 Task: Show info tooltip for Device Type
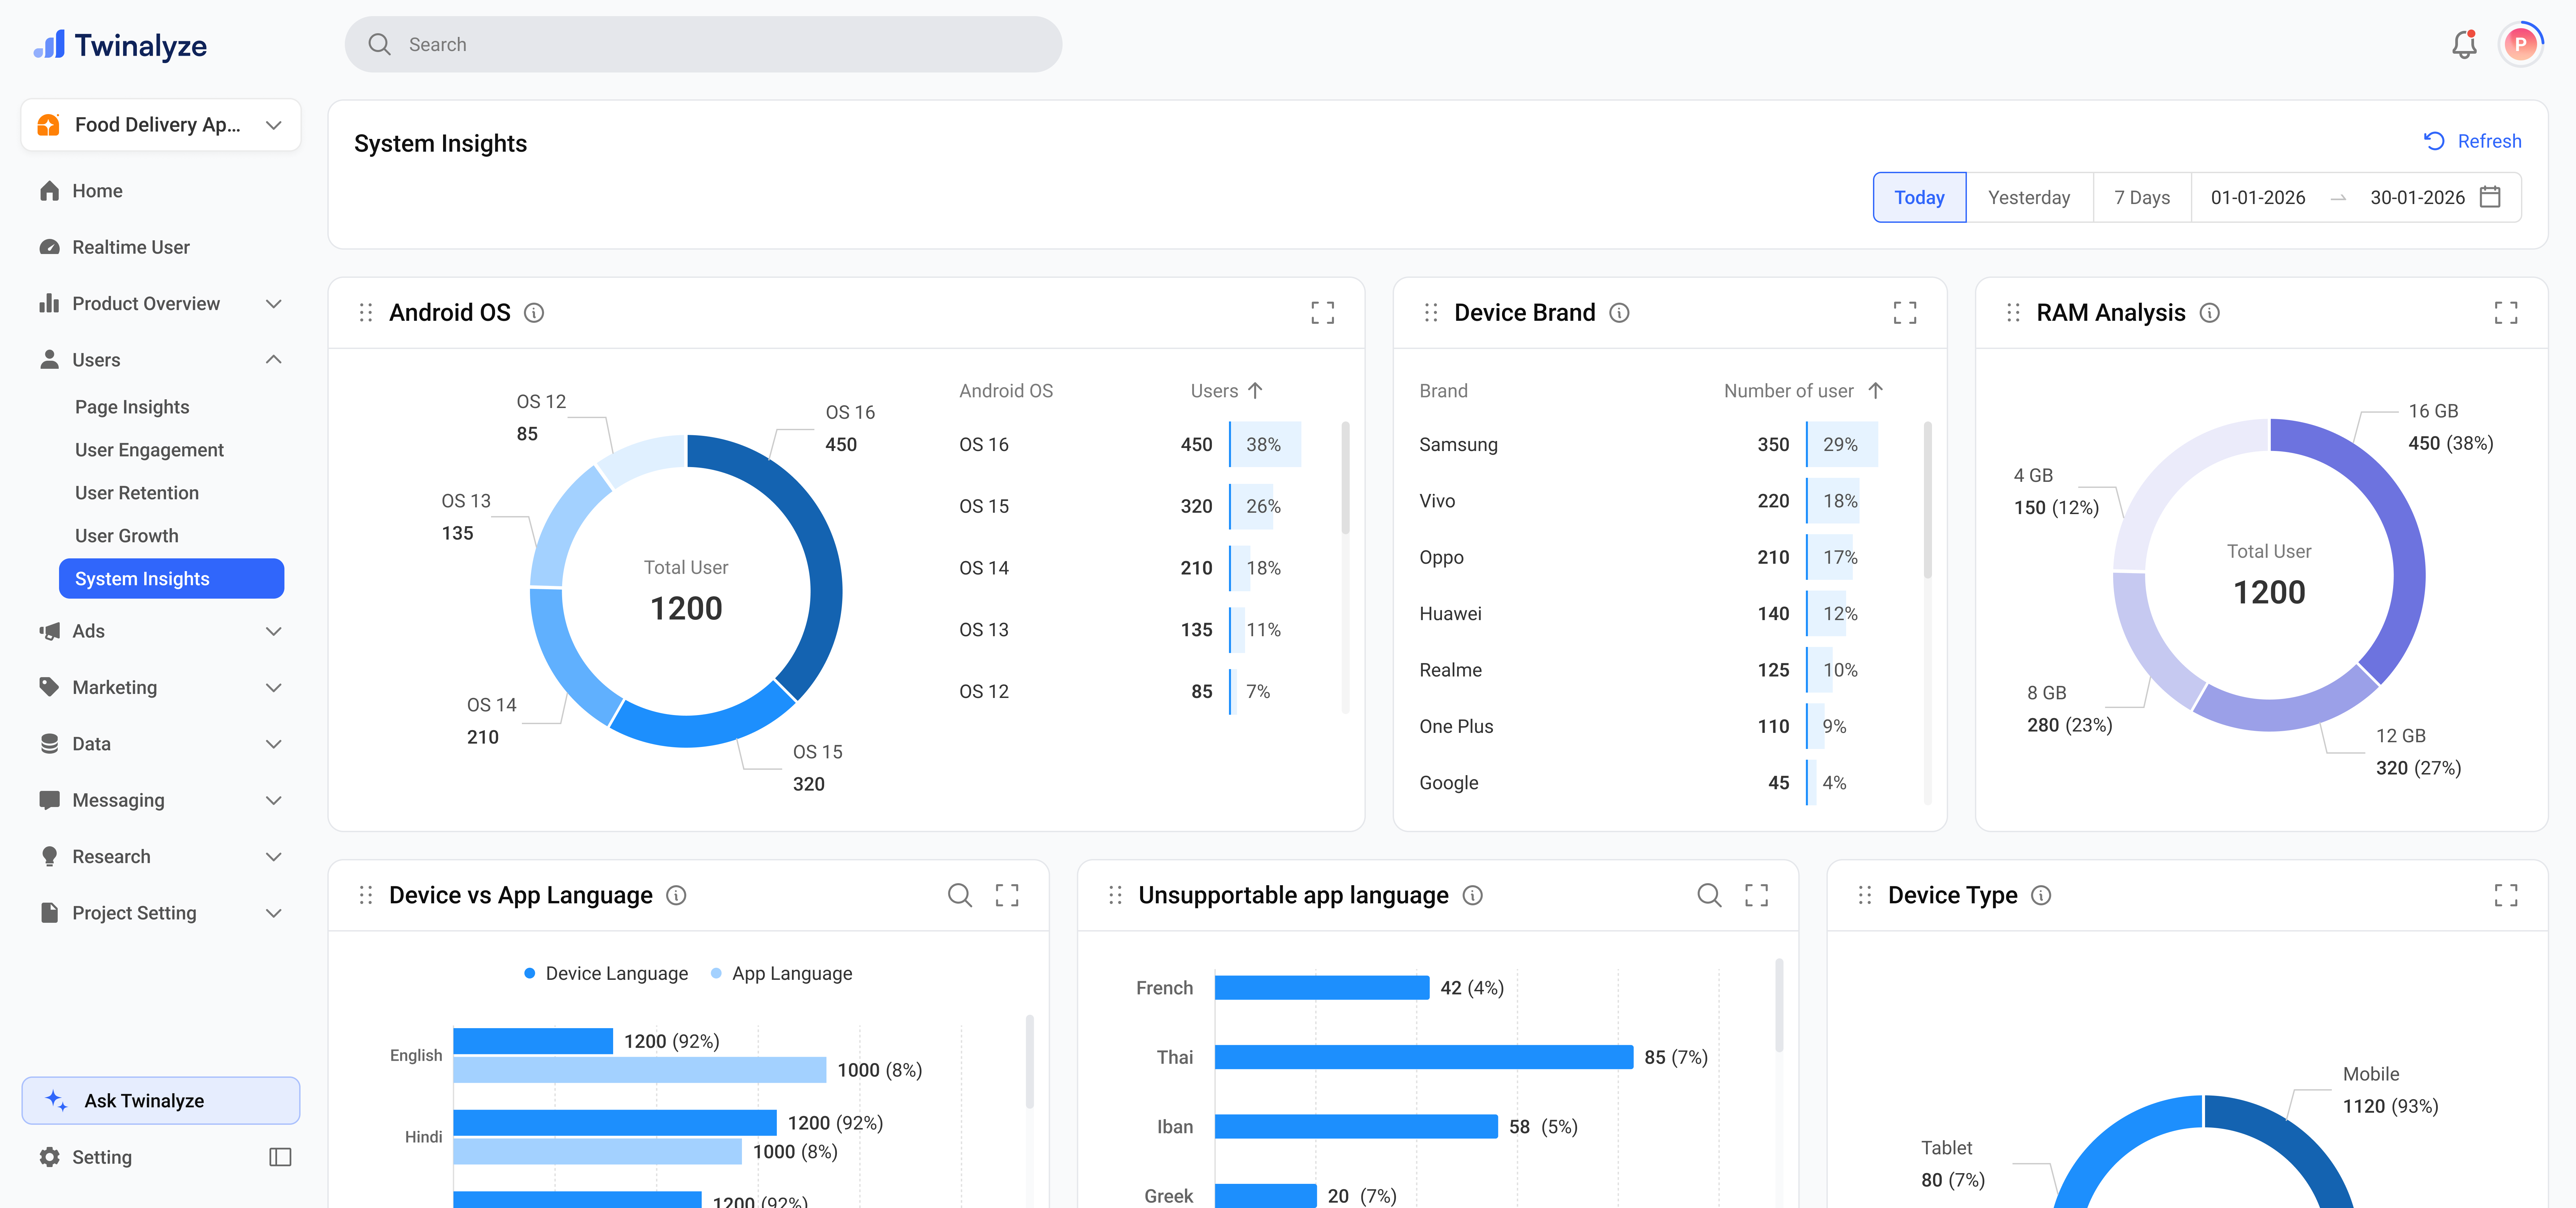pyautogui.click(x=2041, y=895)
